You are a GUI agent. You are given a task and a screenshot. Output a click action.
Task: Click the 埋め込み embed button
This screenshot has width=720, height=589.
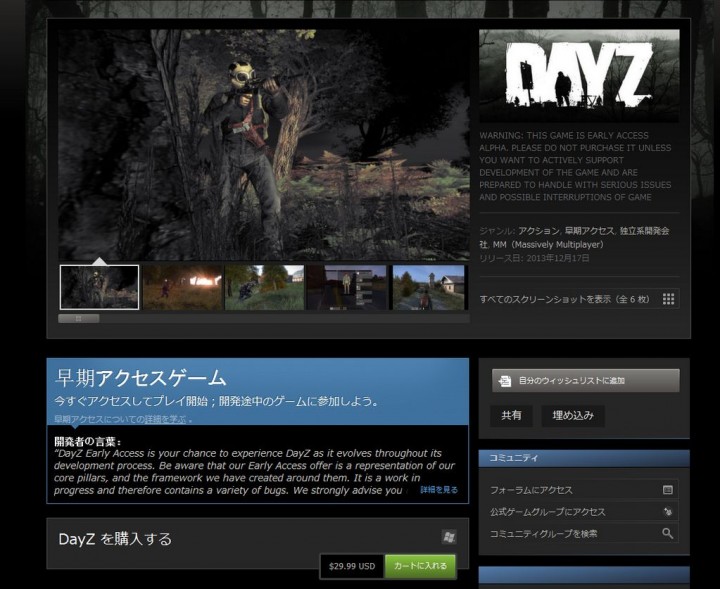click(x=573, y=415)
